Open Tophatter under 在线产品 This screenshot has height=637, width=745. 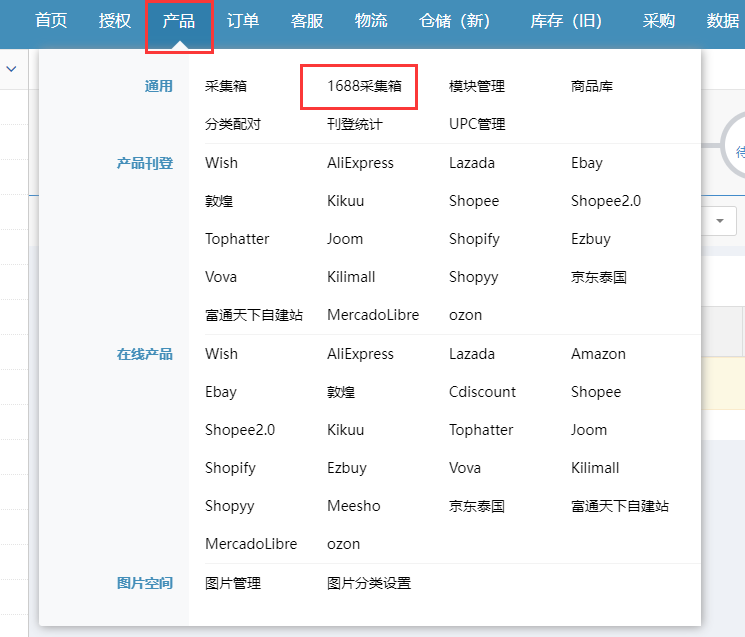coord(481,430)
